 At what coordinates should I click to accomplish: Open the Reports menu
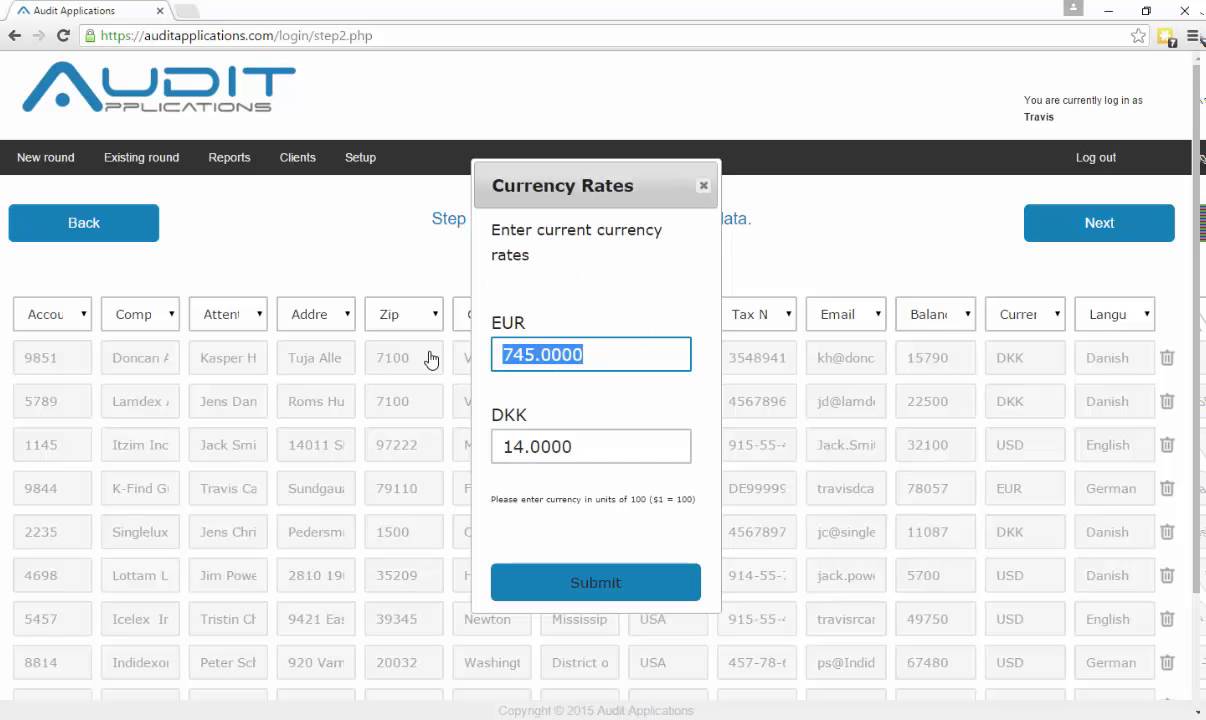pyautogui.click(x=229, y=157)
